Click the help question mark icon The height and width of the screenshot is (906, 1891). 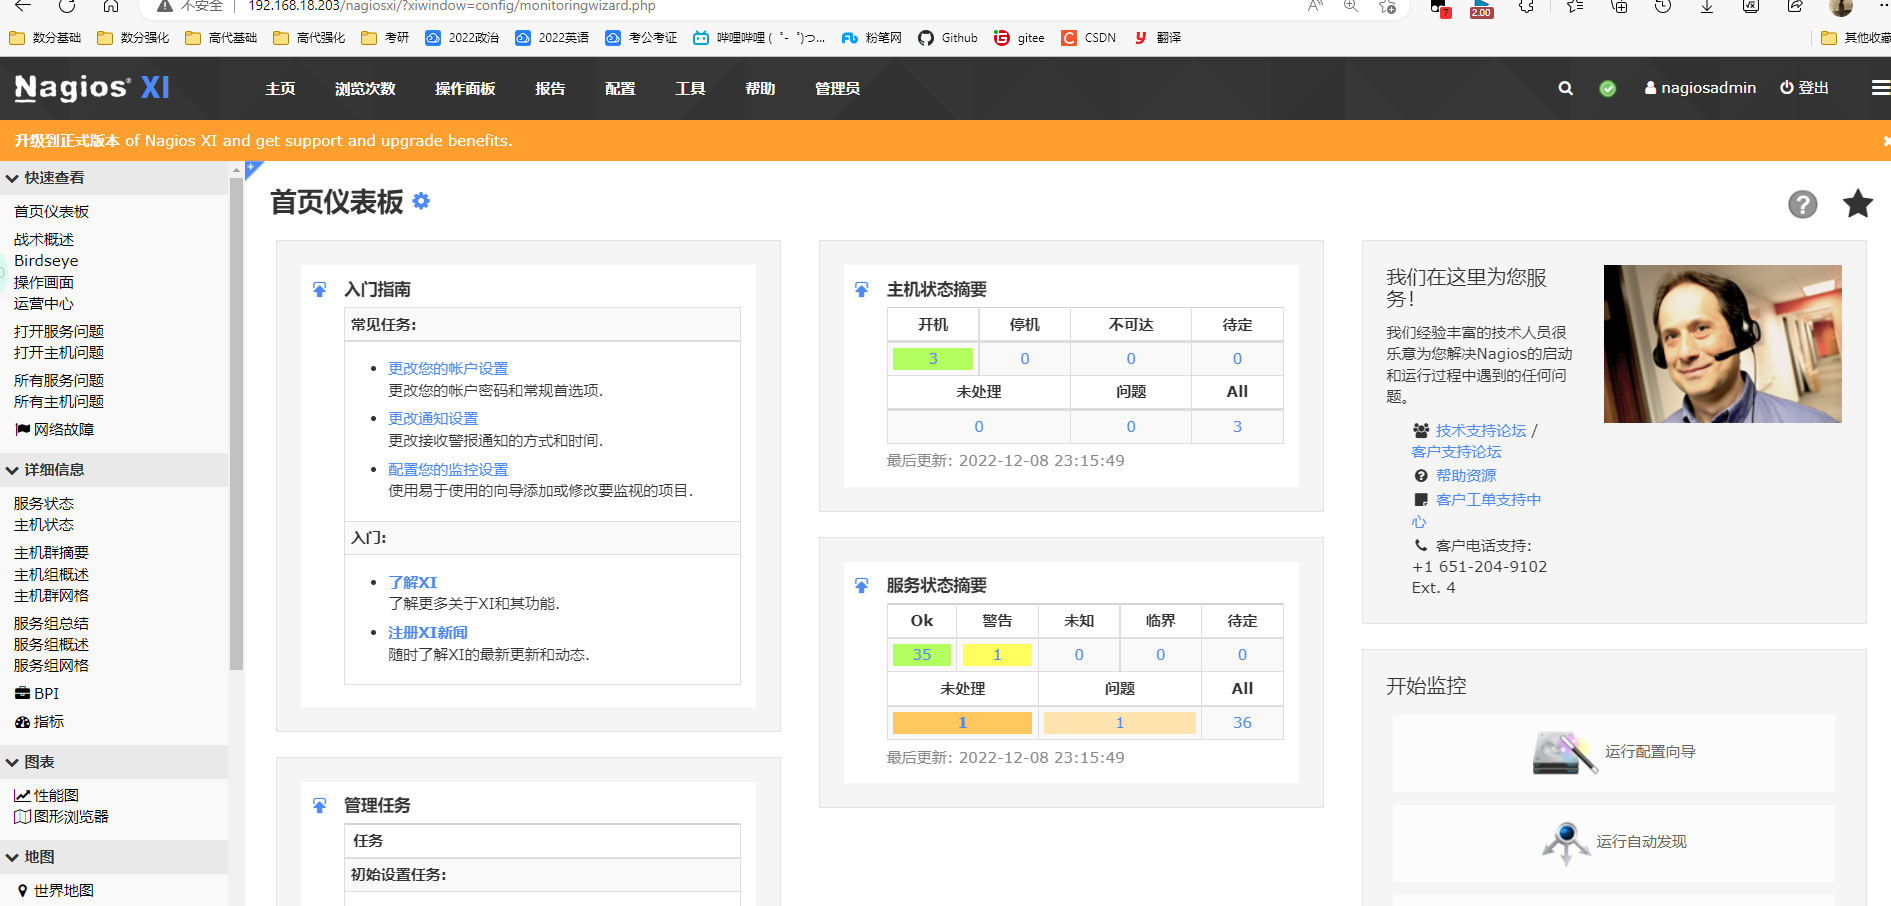coord(1802,204)
